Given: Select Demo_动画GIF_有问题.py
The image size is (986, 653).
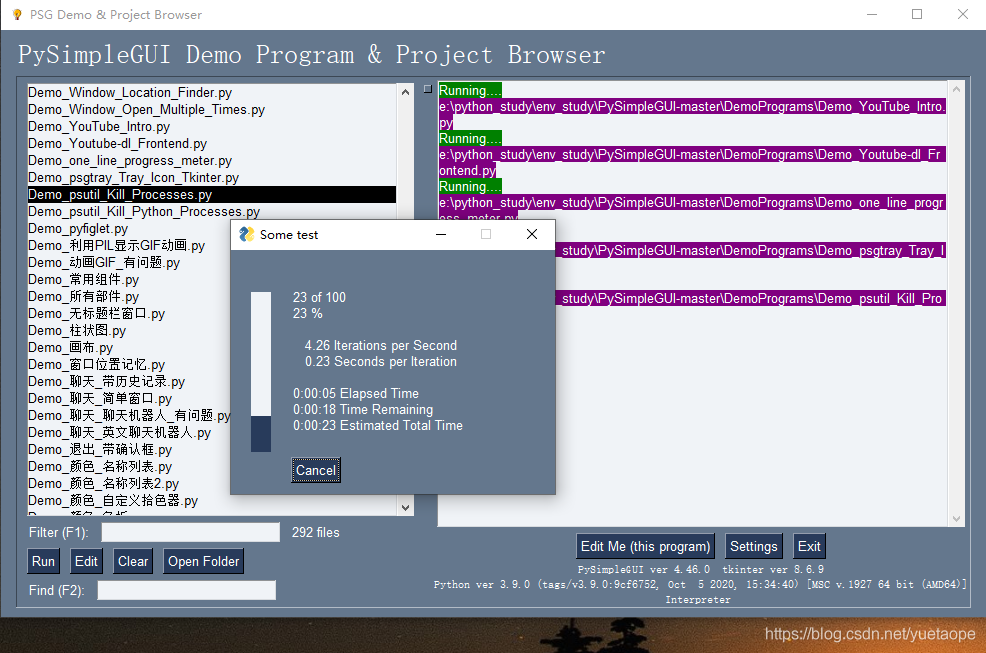Looking at the screenshot, I should (129, 262).
